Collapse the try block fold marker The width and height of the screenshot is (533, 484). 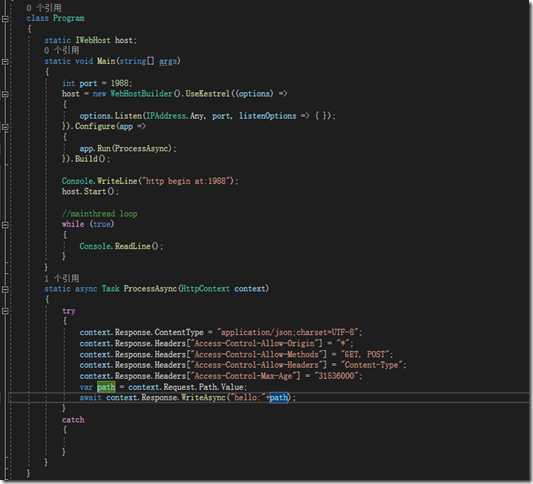(5, 311)
